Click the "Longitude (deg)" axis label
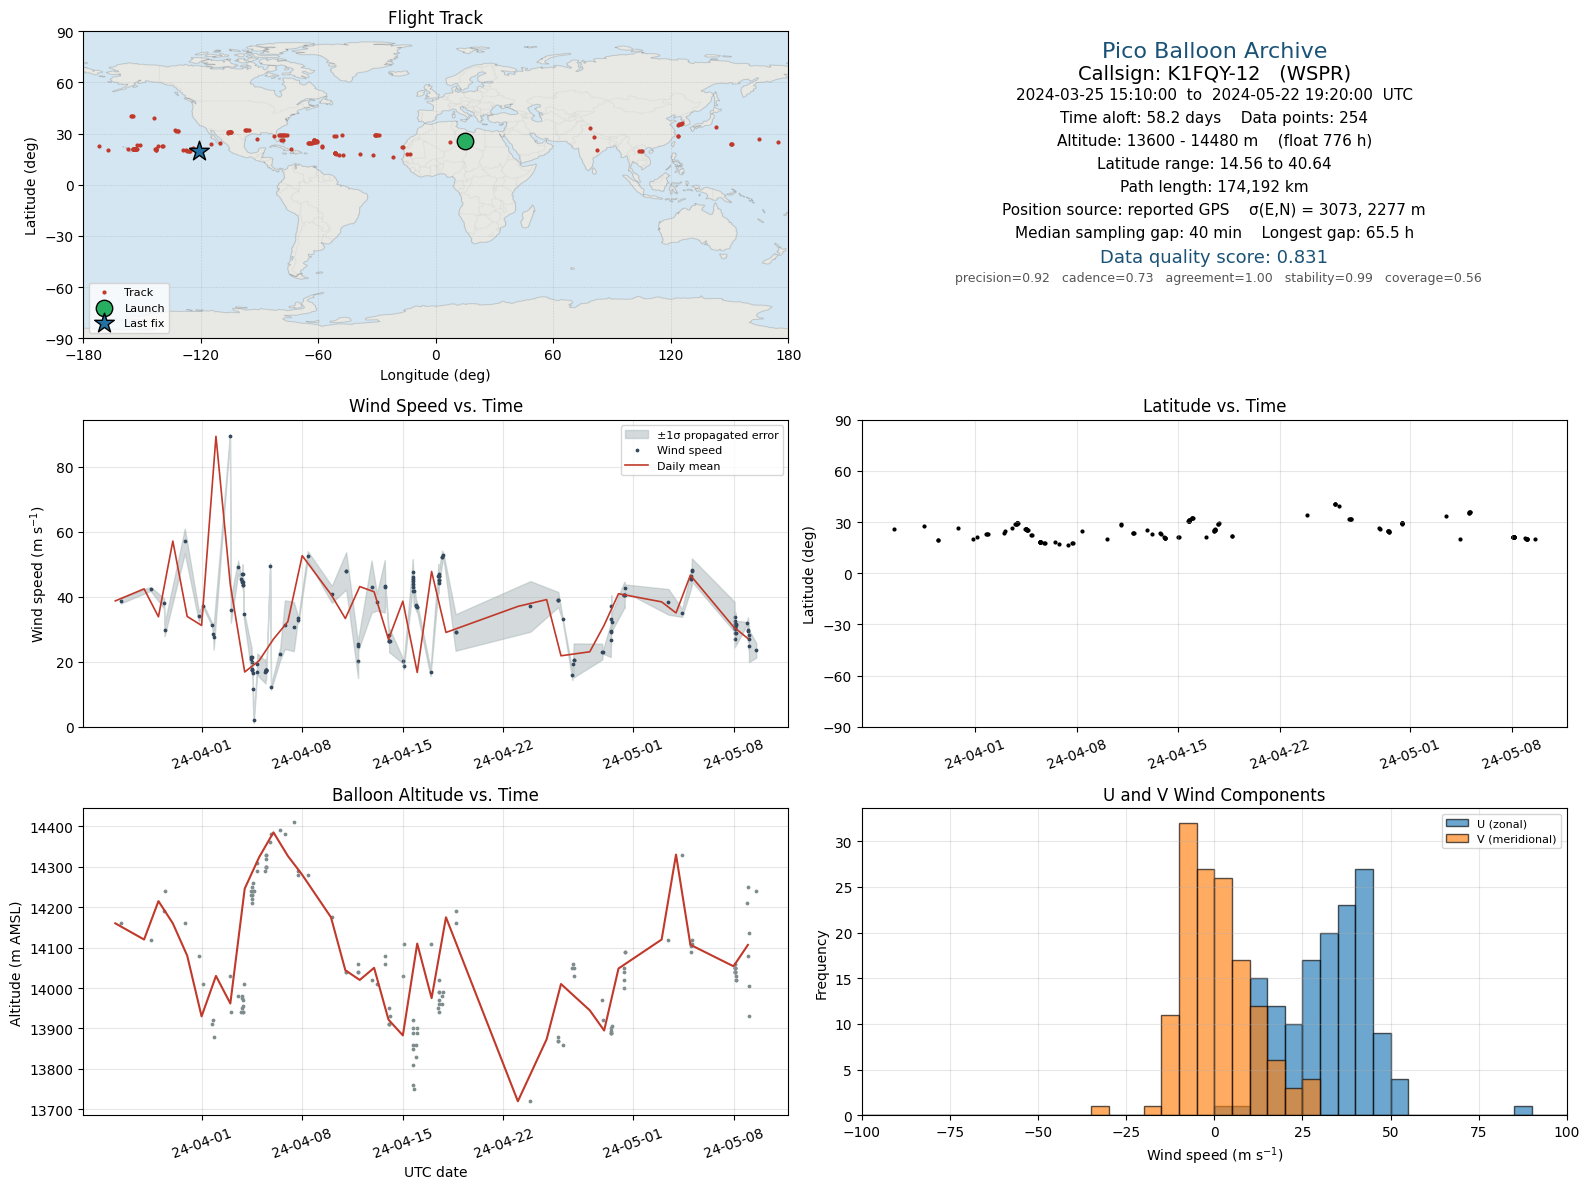Screen dimensions: 1590x1189 tap(435, 375)
